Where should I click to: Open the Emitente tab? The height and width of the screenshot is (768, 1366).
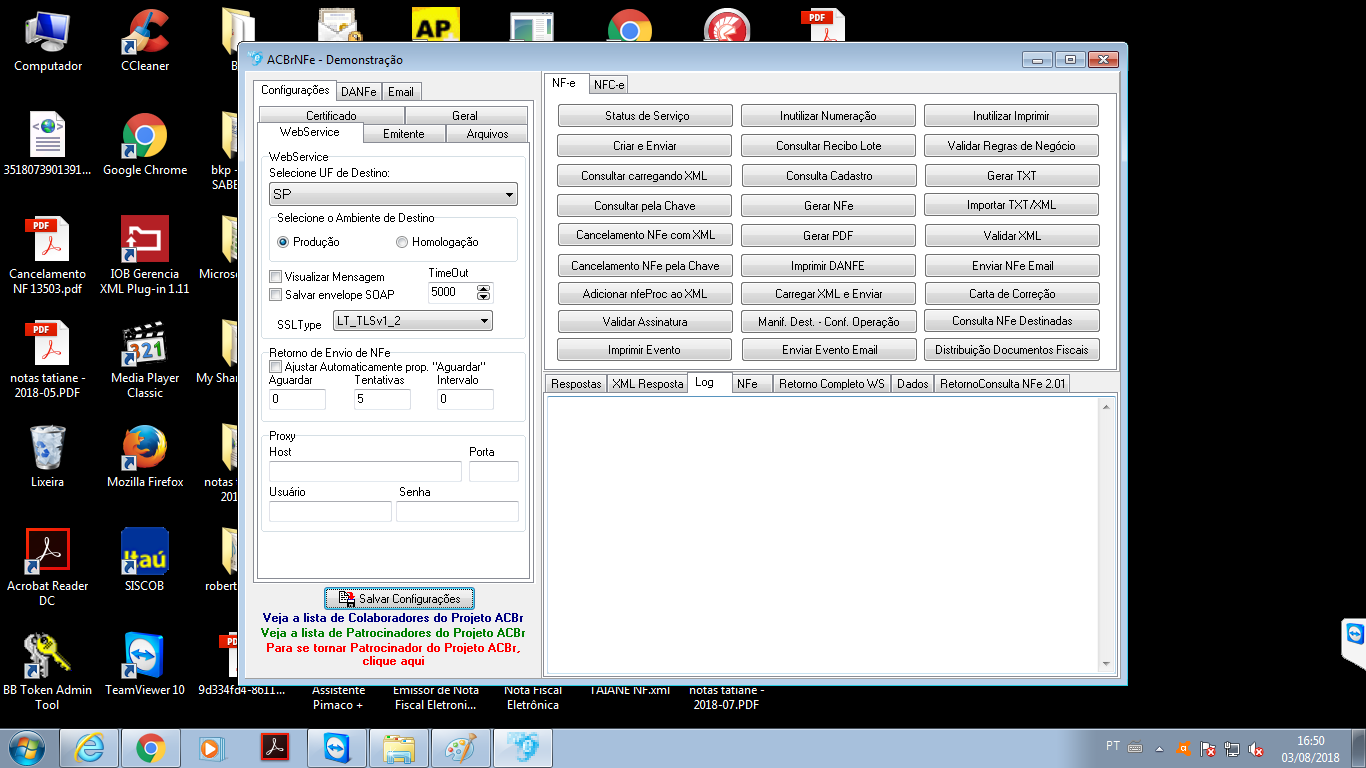[404, 134]
